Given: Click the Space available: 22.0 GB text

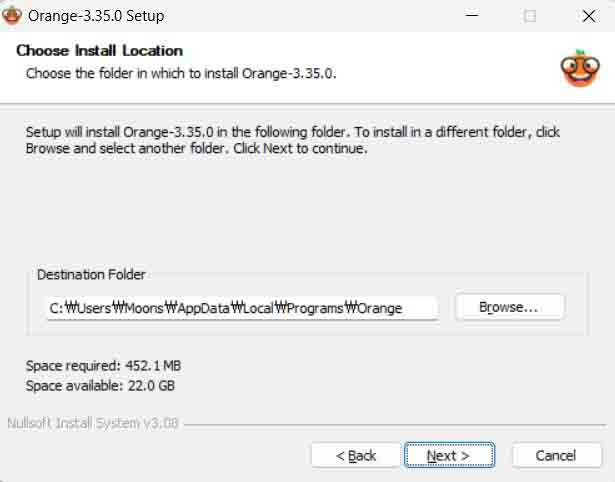Looking at the screenshot, I should (100, 386).
